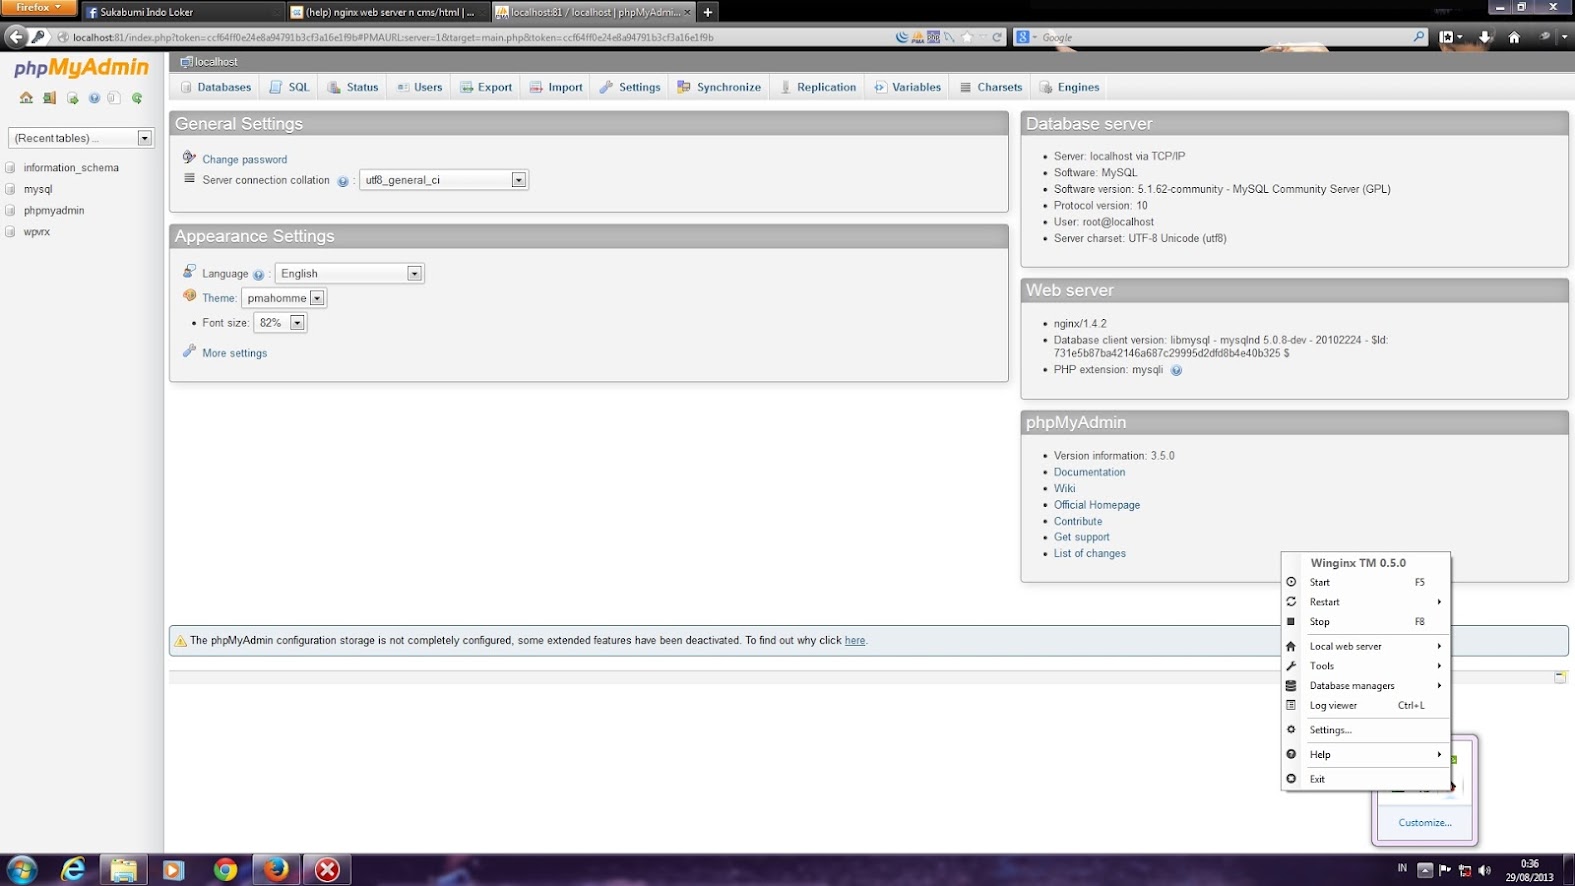Open the phpMyAdmin documentation help icon in sidebar
Viewport: 1575px width, 886px height.
click(94, 98)
